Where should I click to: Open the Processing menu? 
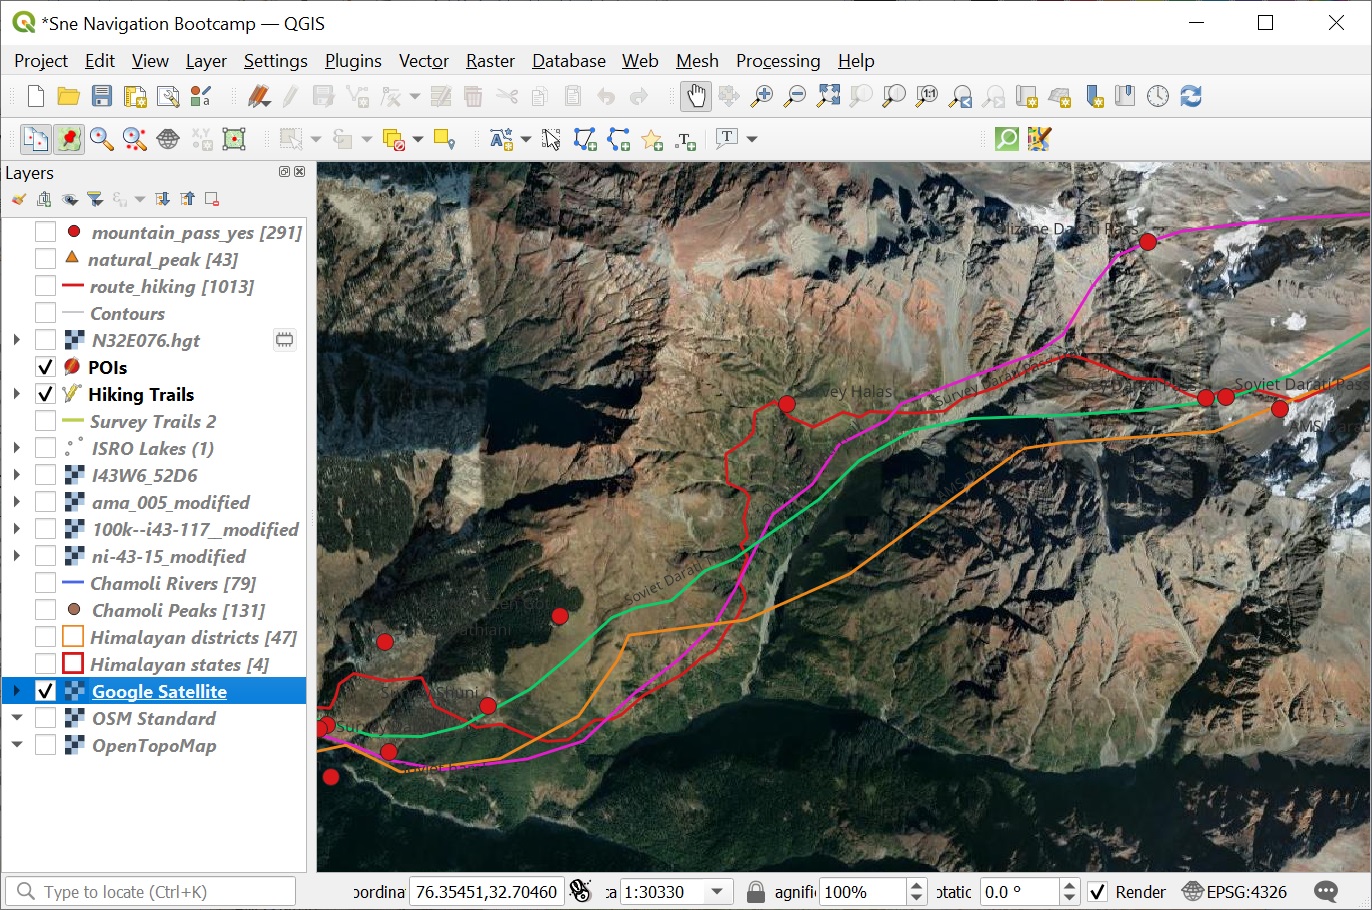tap(777, 61)
